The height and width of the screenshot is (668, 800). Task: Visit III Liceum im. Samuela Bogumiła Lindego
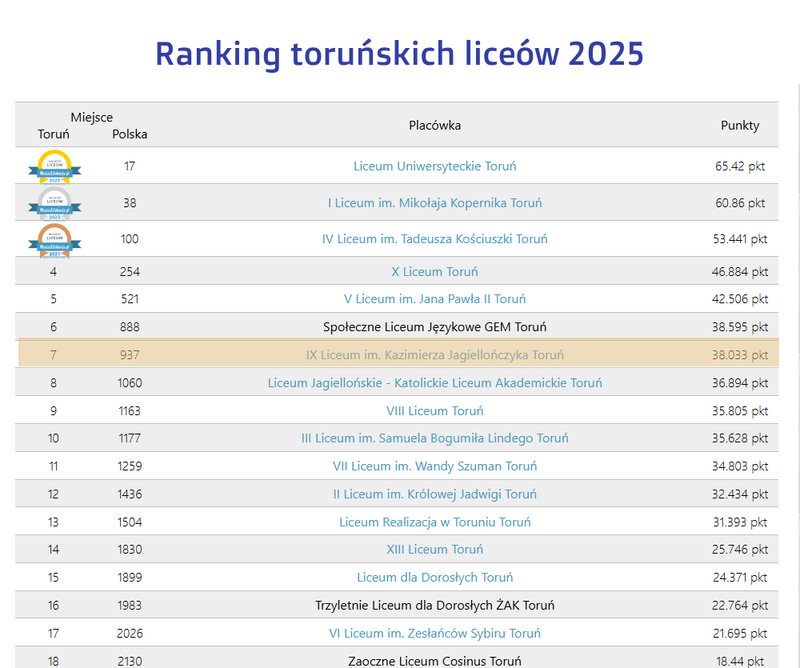pyautogui.click(x=435, y=438)
